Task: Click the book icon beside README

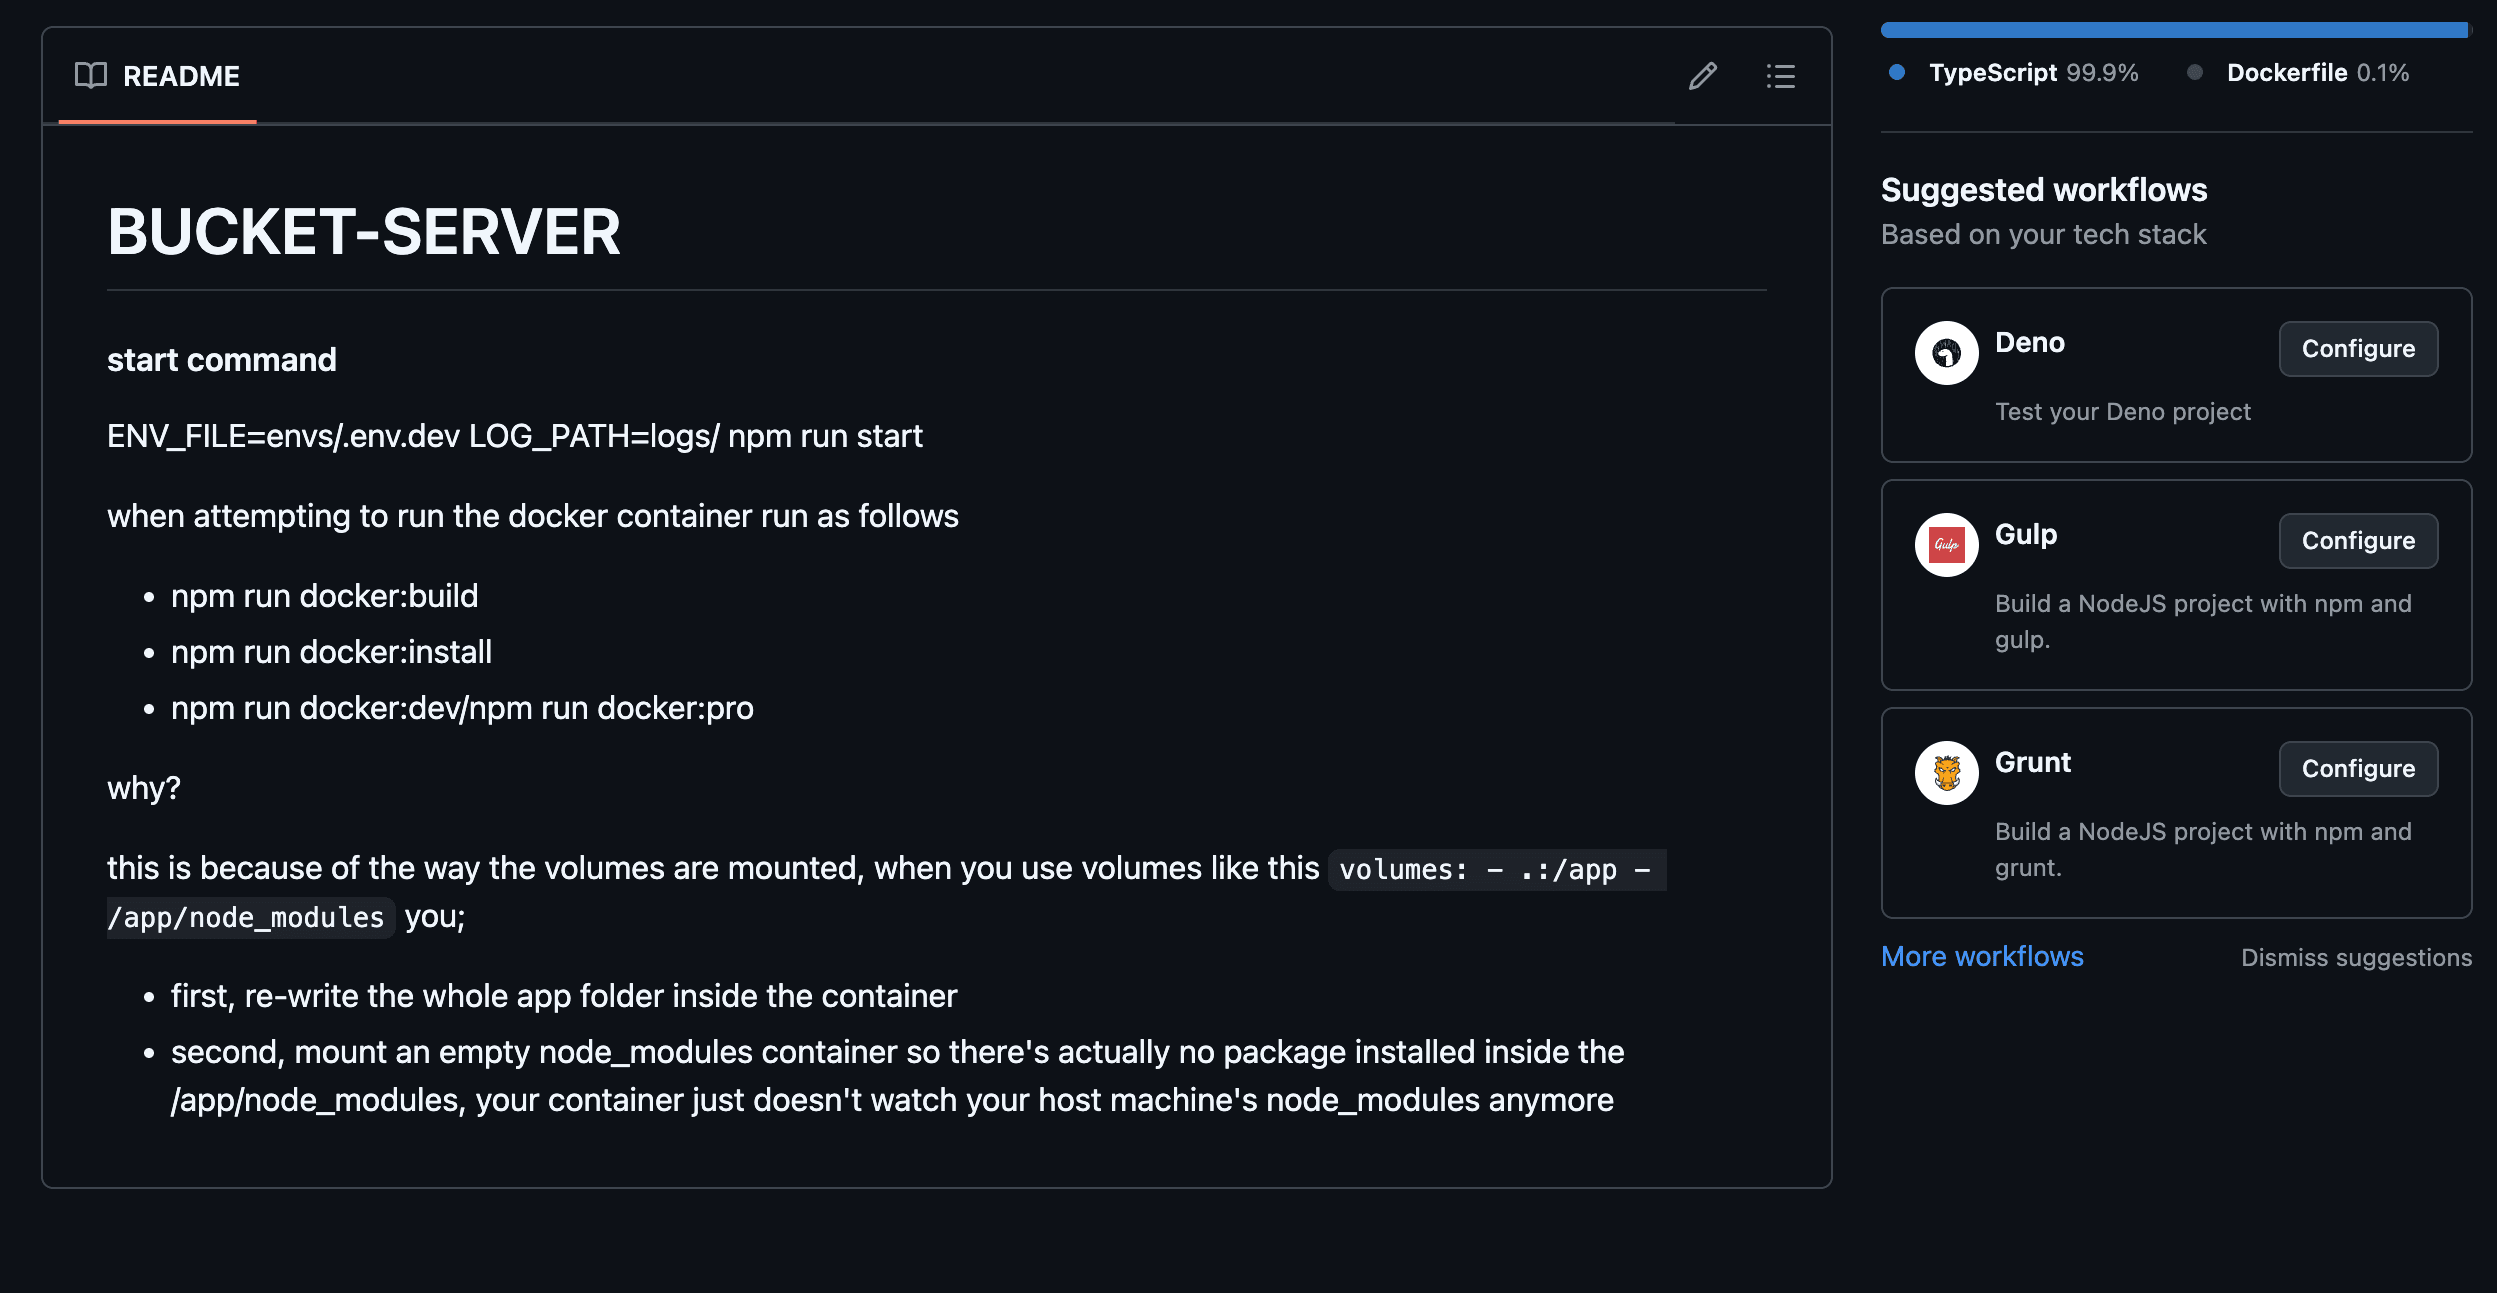Action: 90,76
